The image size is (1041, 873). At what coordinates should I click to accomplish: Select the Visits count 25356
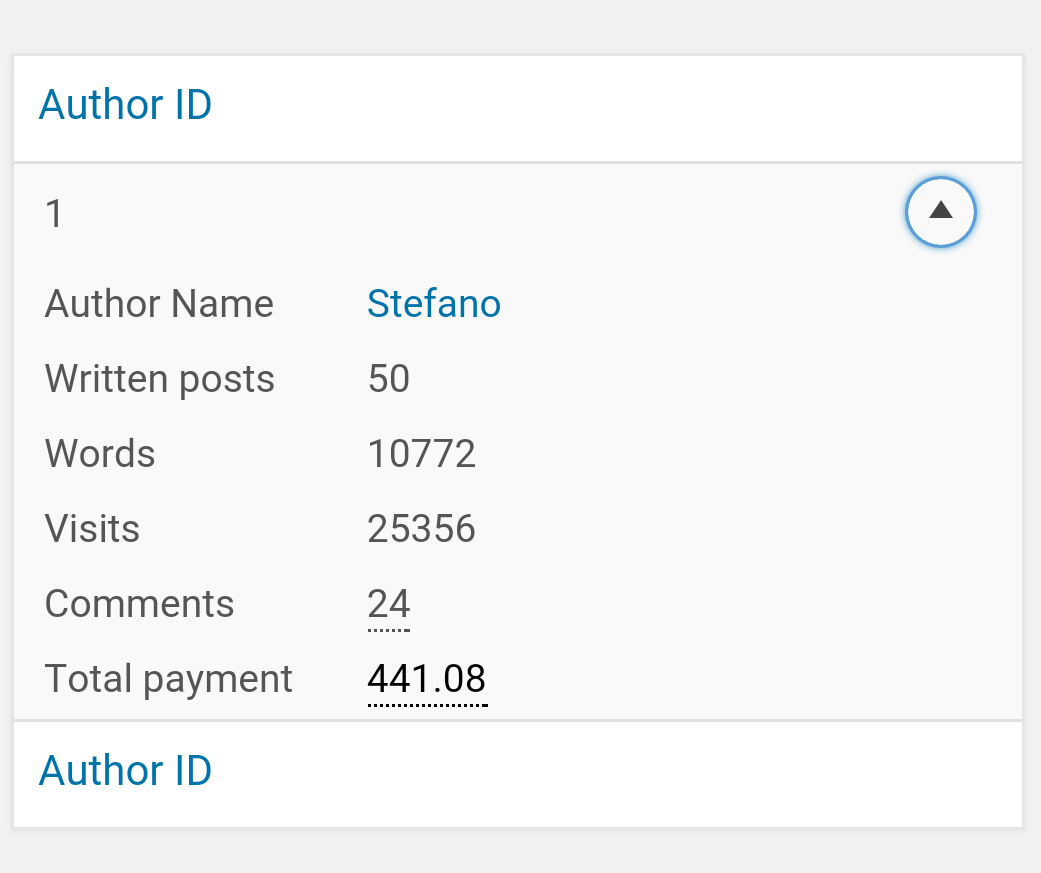421,529
